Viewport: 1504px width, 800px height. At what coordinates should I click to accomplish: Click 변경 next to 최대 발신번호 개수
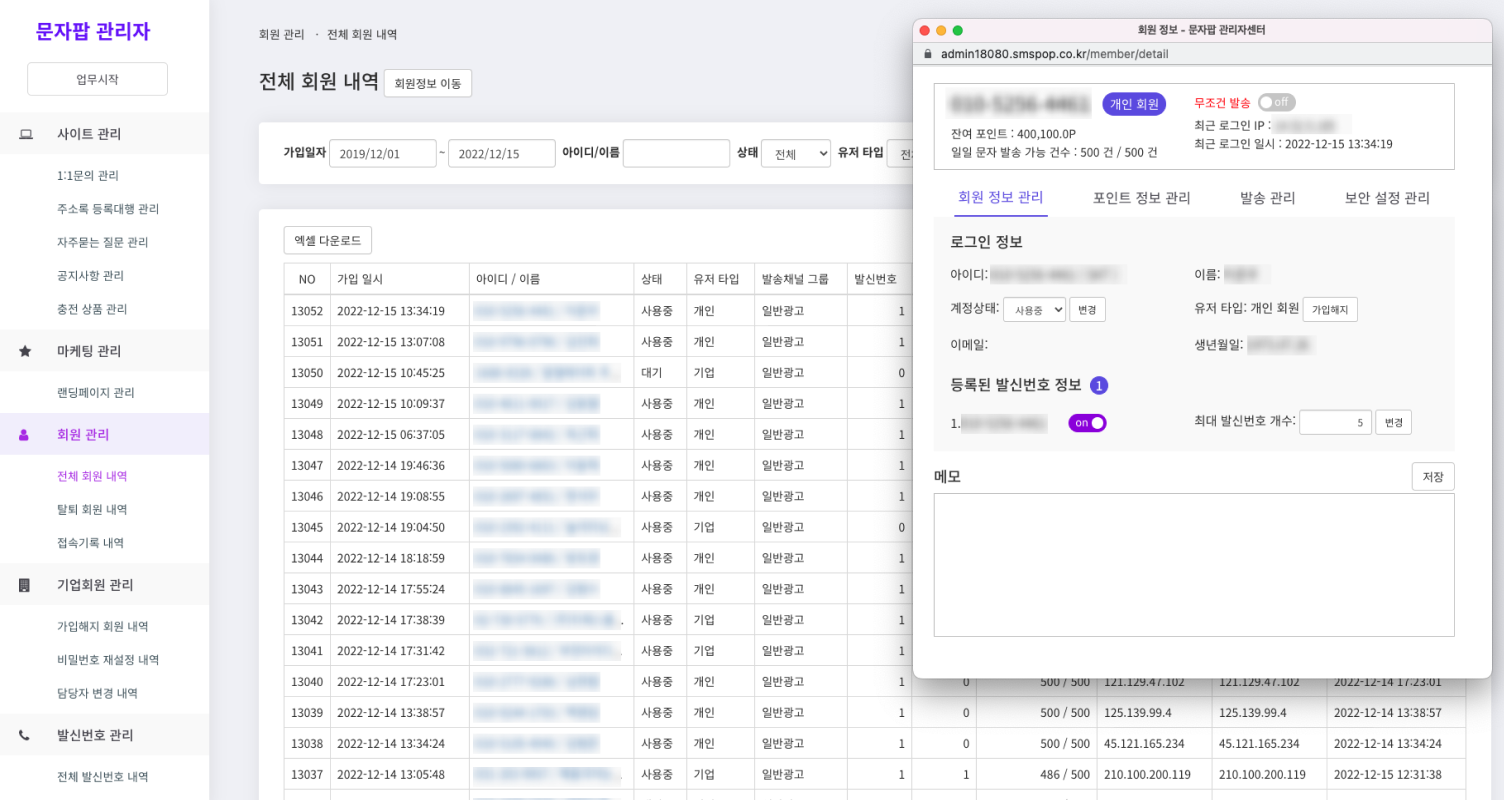click(1393, 422)
